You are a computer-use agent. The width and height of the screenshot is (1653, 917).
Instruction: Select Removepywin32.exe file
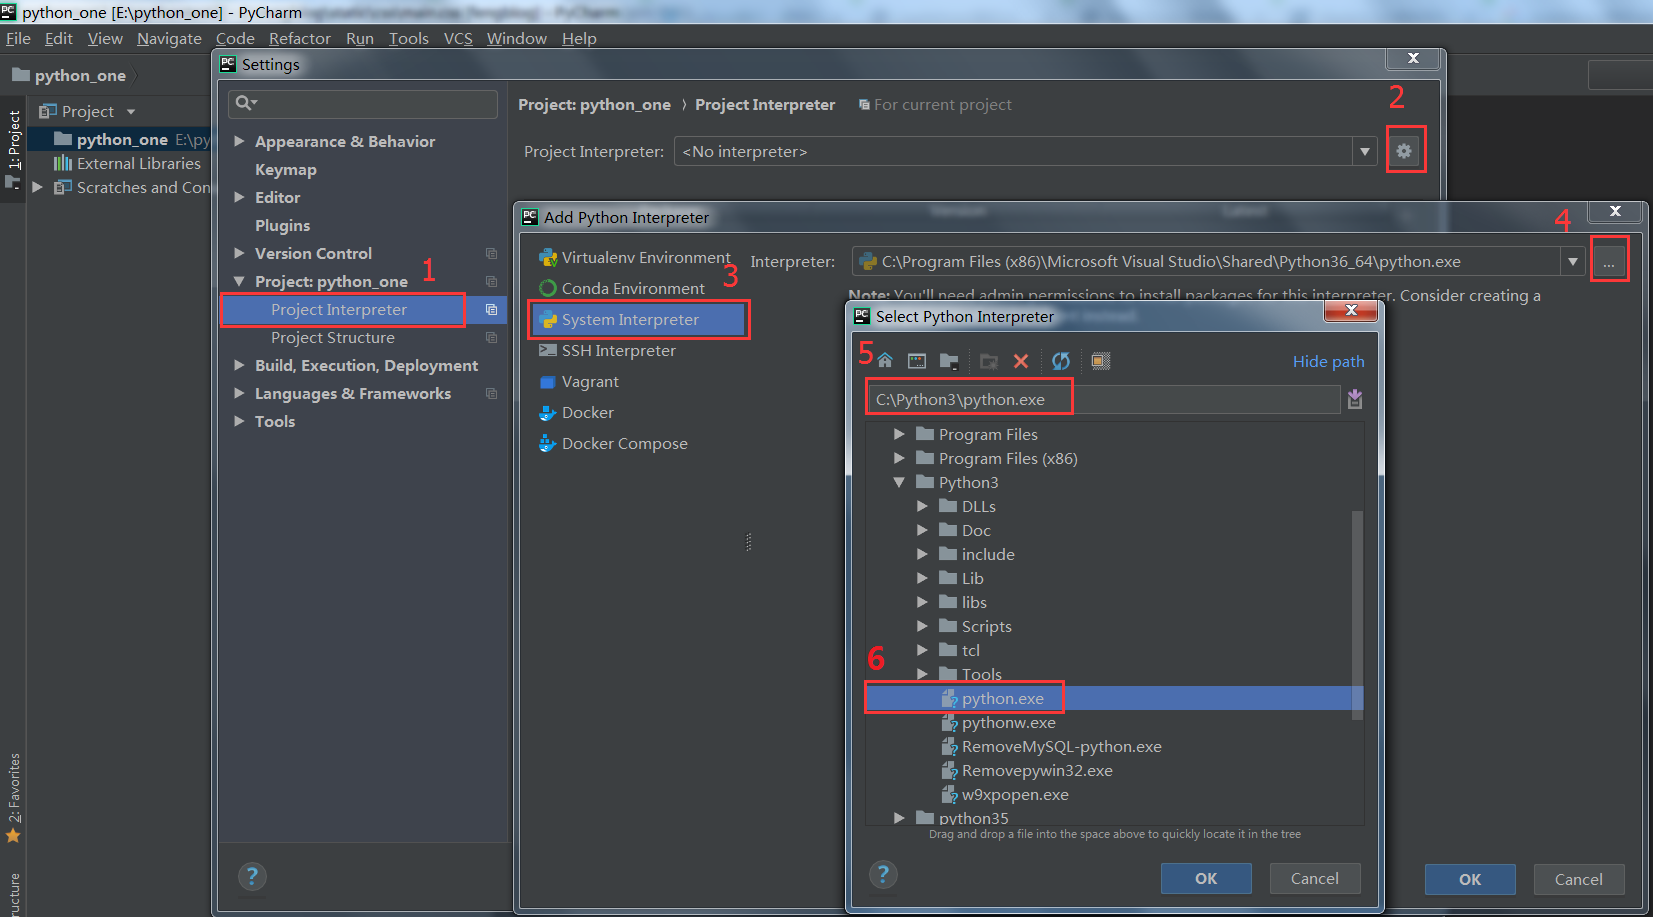click(x=1037, y=771)
